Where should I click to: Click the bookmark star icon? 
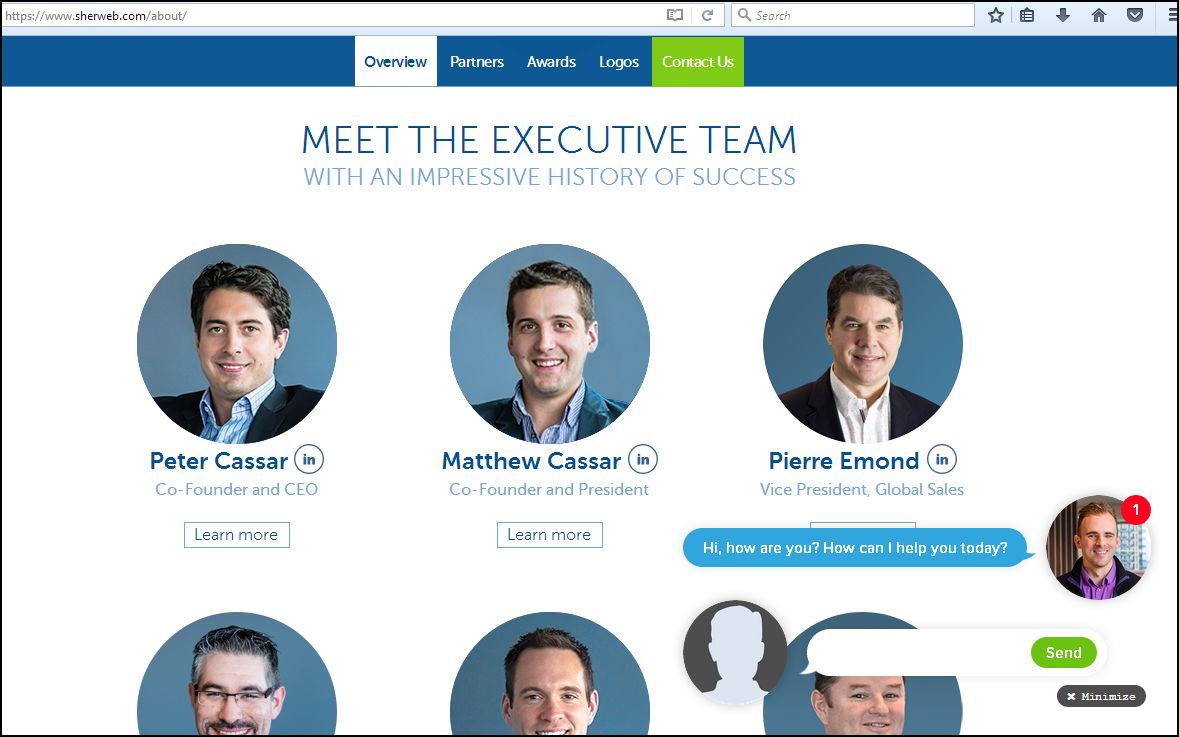pos(996,15)
